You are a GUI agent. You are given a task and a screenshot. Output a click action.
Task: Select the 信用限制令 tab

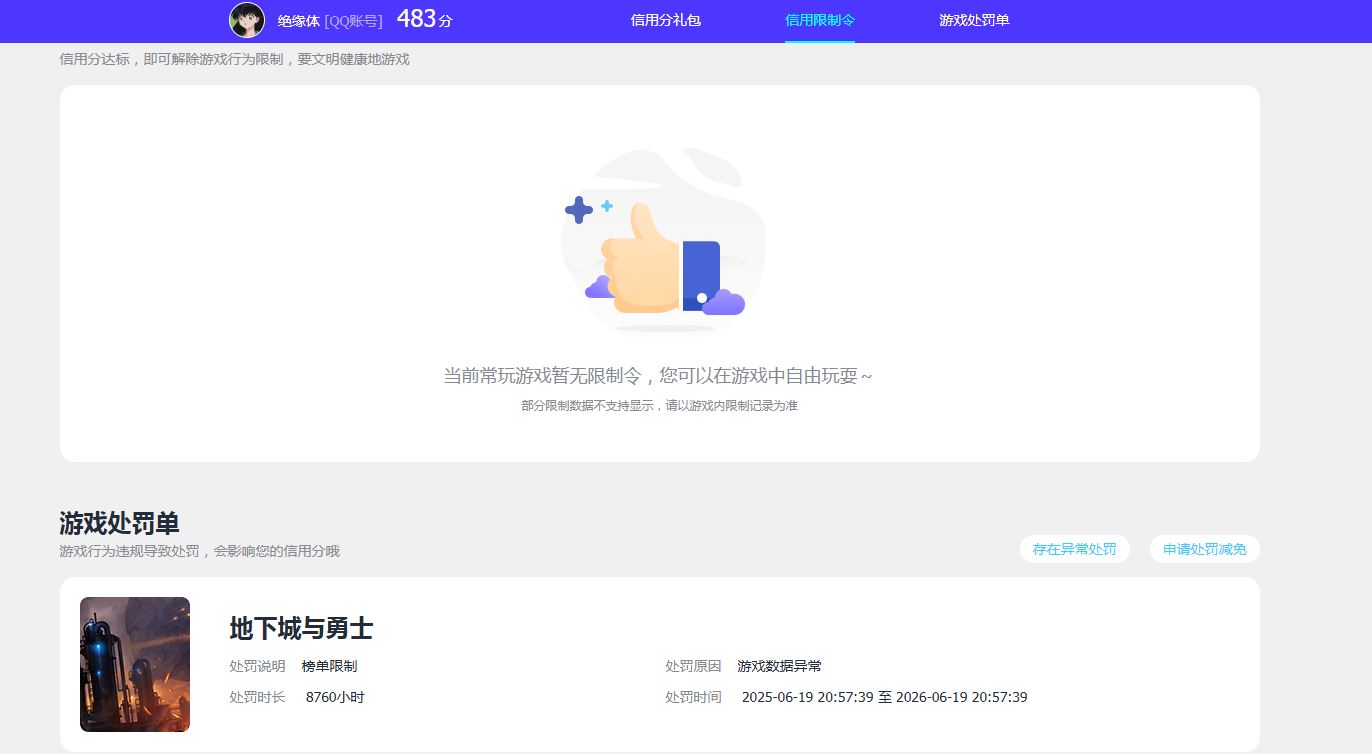click(819, 20)
